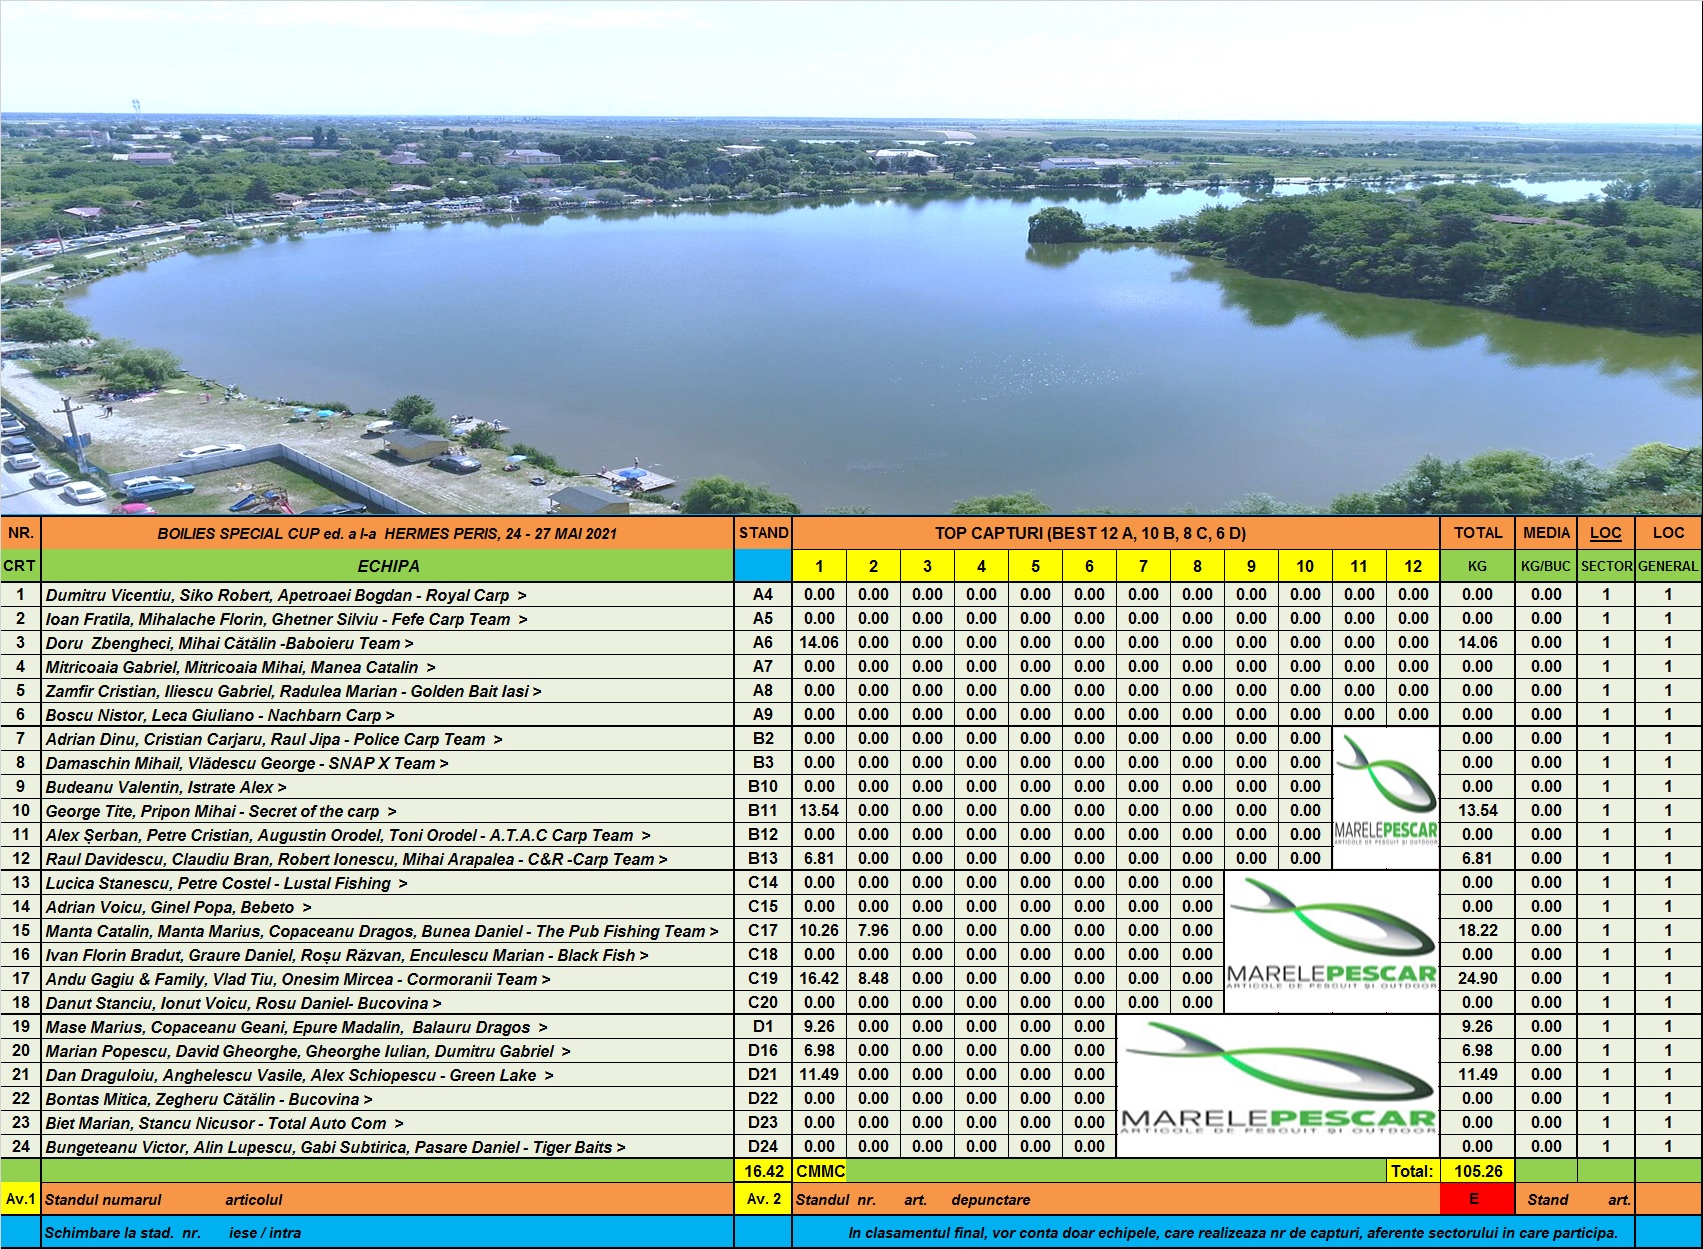Select the TOTAL header cell
Image resolution: width=1703 pixels, height=1249 pixels.
point(1477,533)
